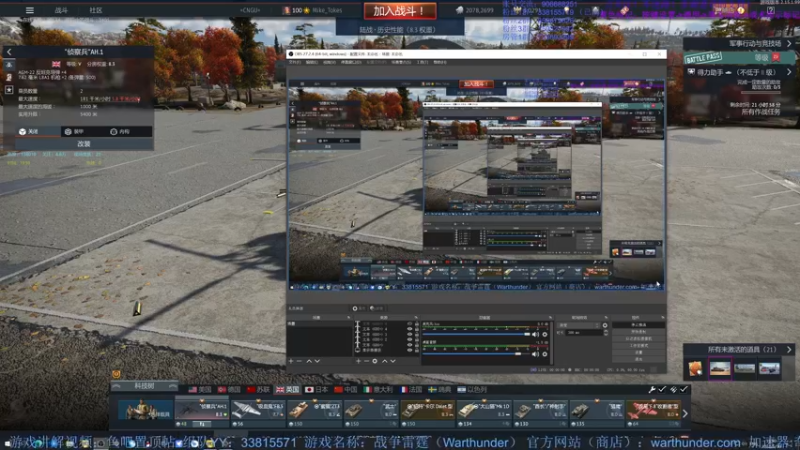Adjust the second OBS mixer volume slider
The width and height of the screenshot is (800, 450).
click(477, 354)
